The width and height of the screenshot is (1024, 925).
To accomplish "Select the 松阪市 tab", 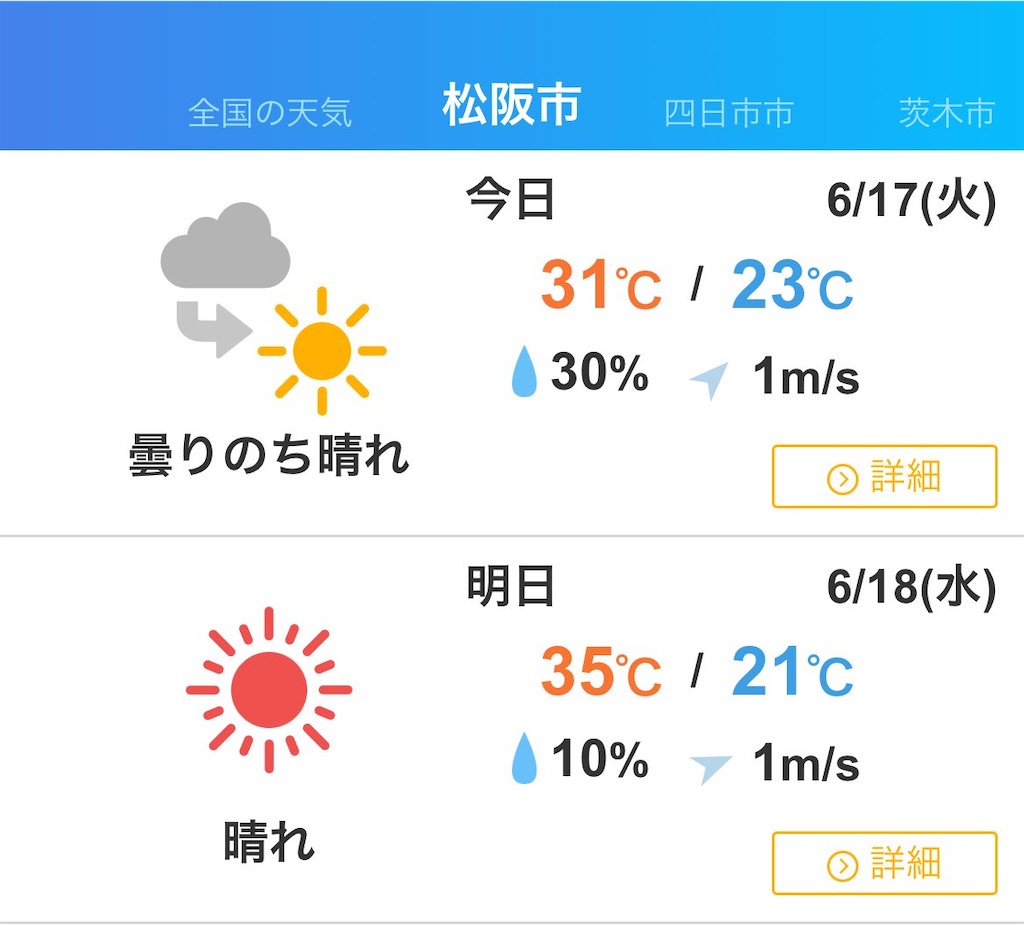I will (512, 103).
